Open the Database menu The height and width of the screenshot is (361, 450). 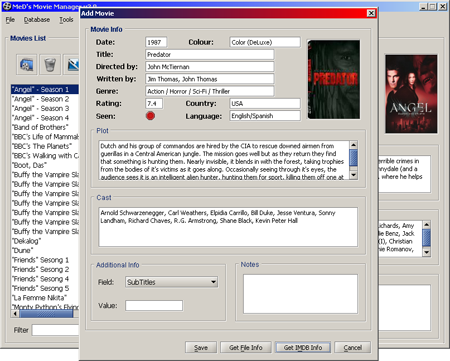tap(37, 20)
